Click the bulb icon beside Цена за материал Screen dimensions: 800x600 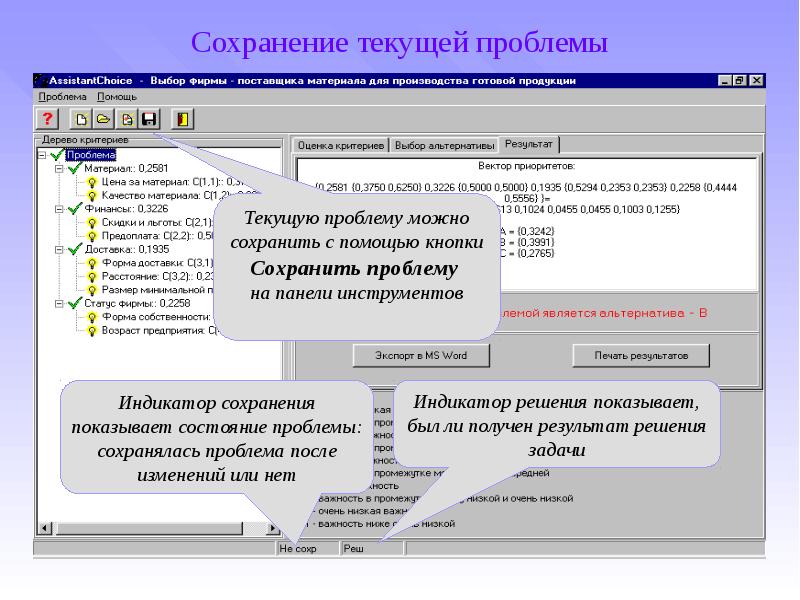[x=92, y=182]
